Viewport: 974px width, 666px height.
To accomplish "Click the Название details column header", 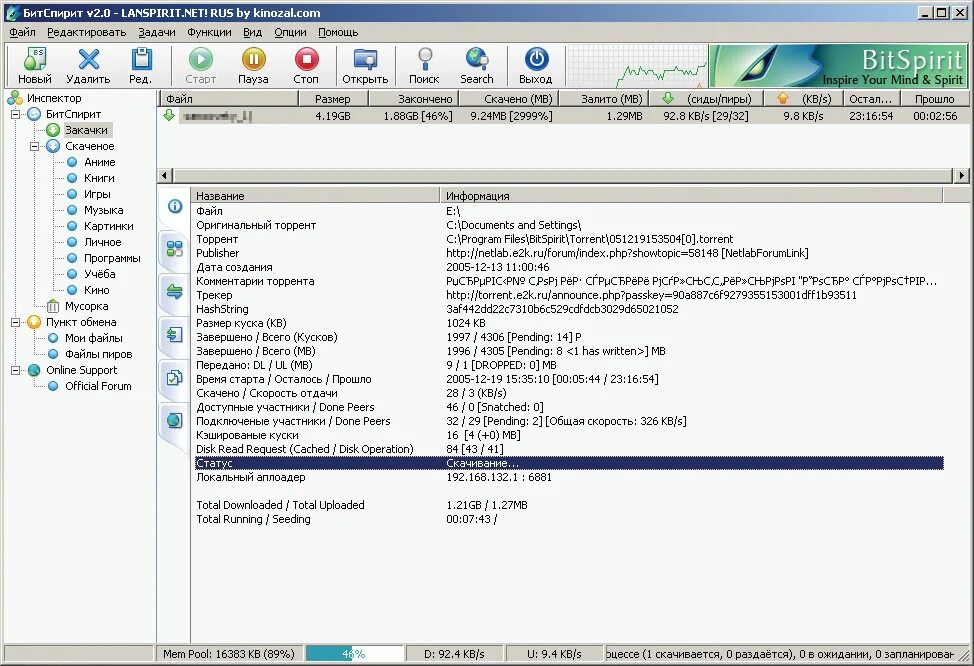I will [x=316, y=196].
